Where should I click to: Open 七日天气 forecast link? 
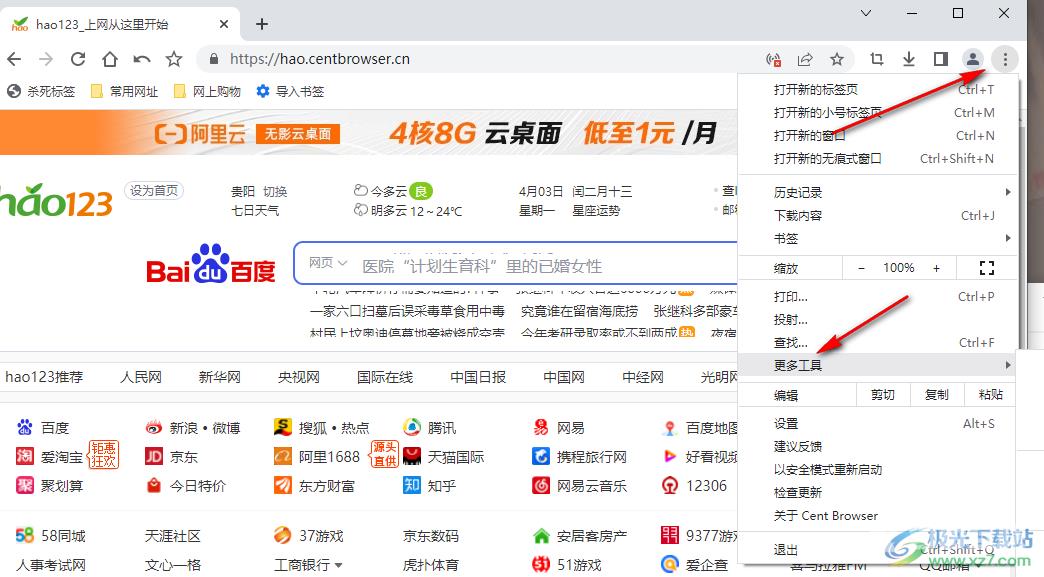[x=255, y=211]
